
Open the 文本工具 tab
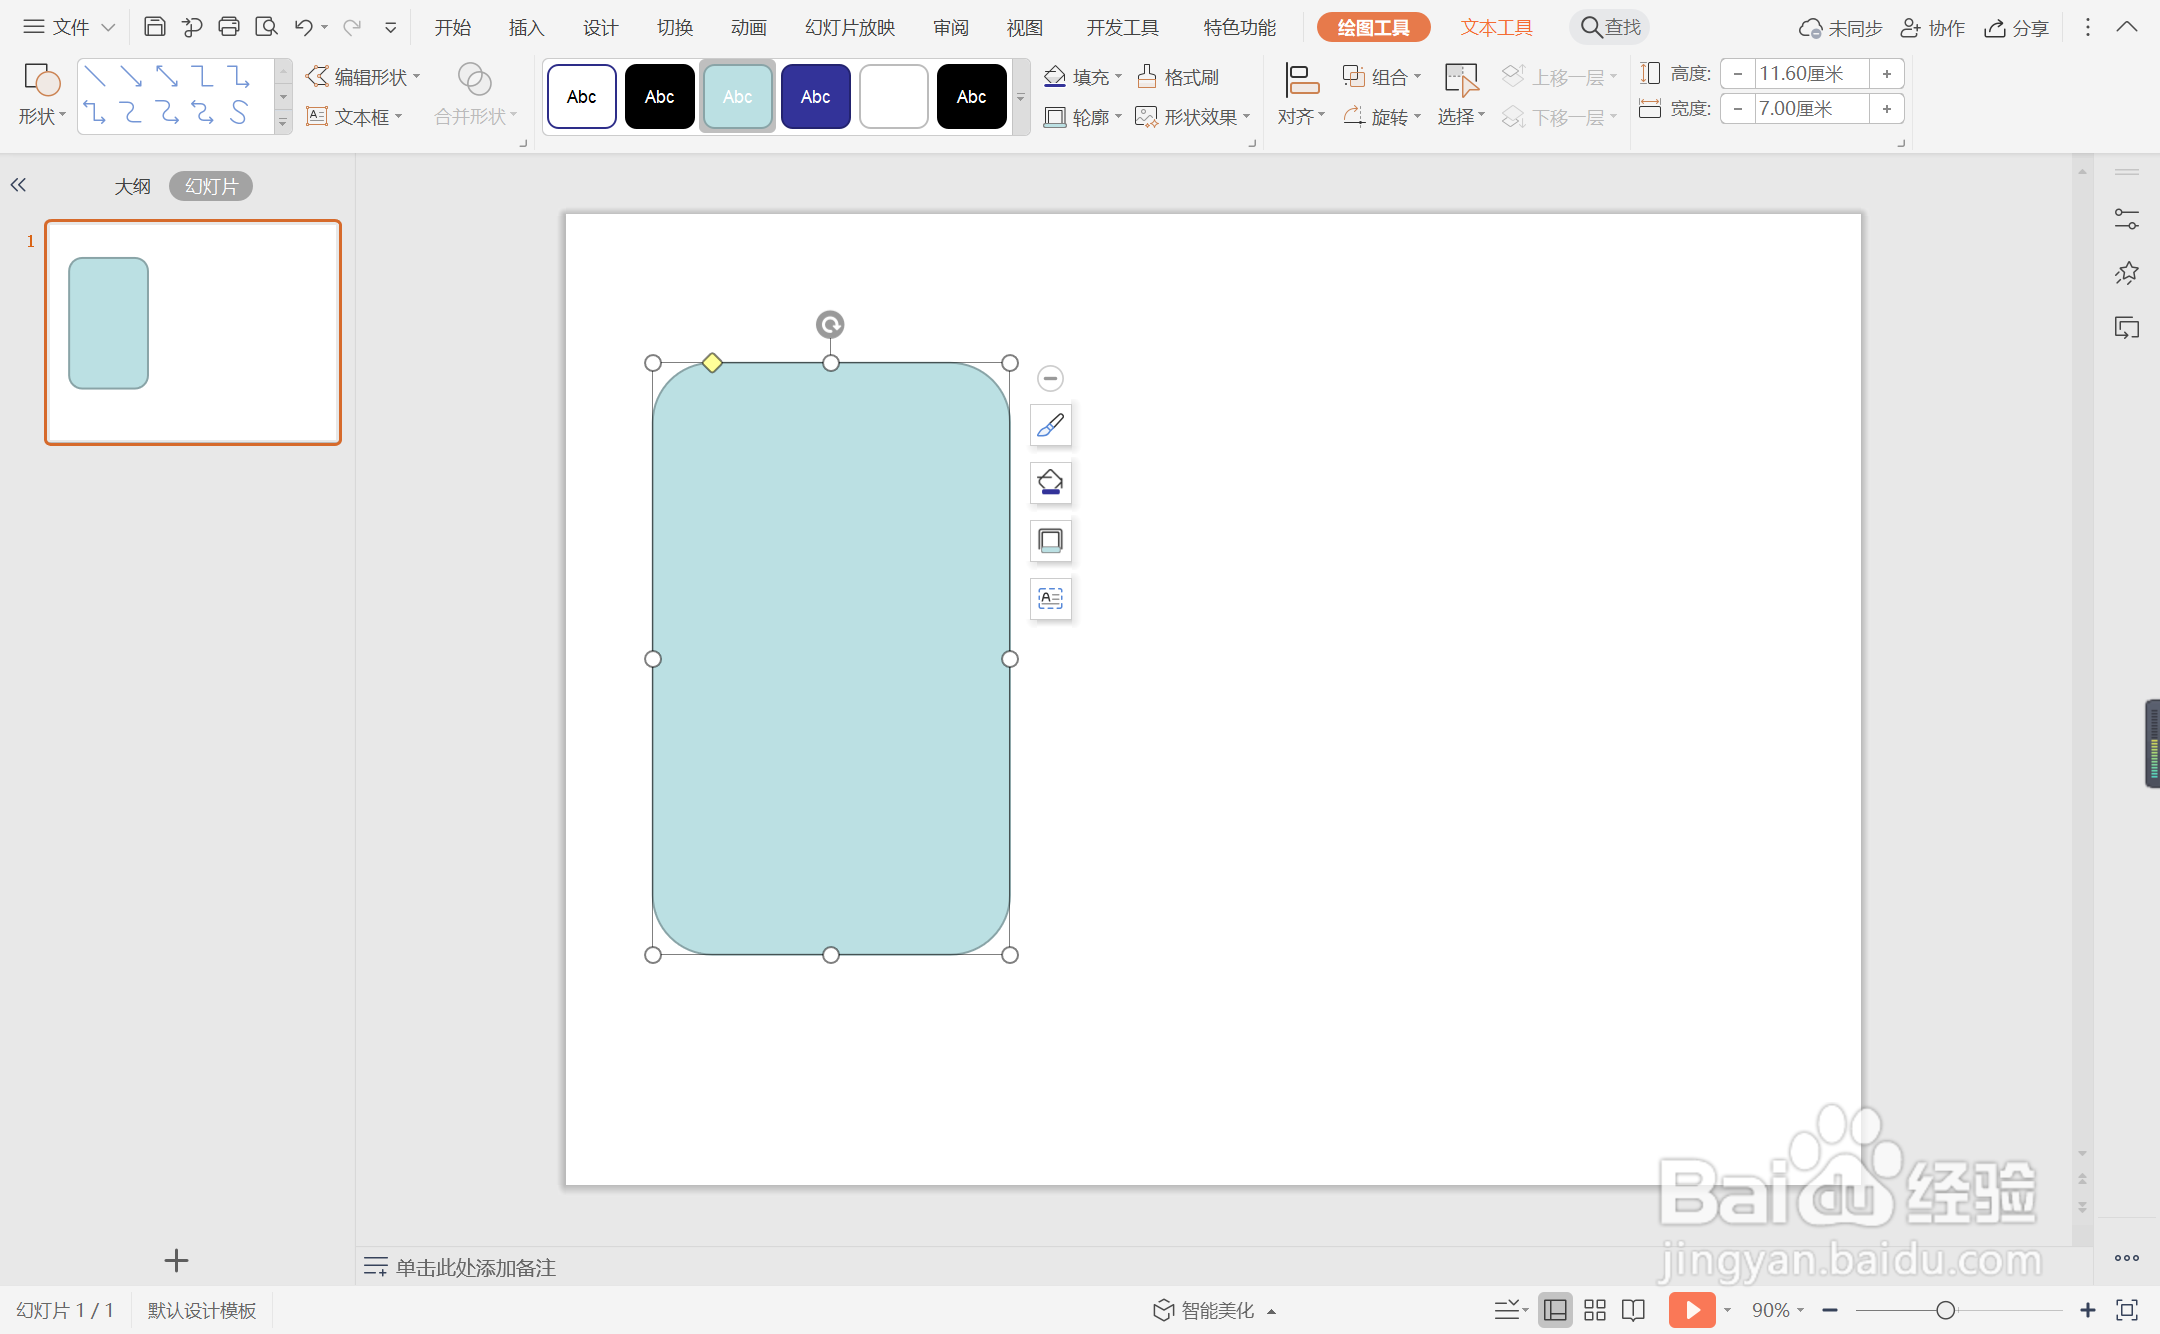click(1496, 27)
